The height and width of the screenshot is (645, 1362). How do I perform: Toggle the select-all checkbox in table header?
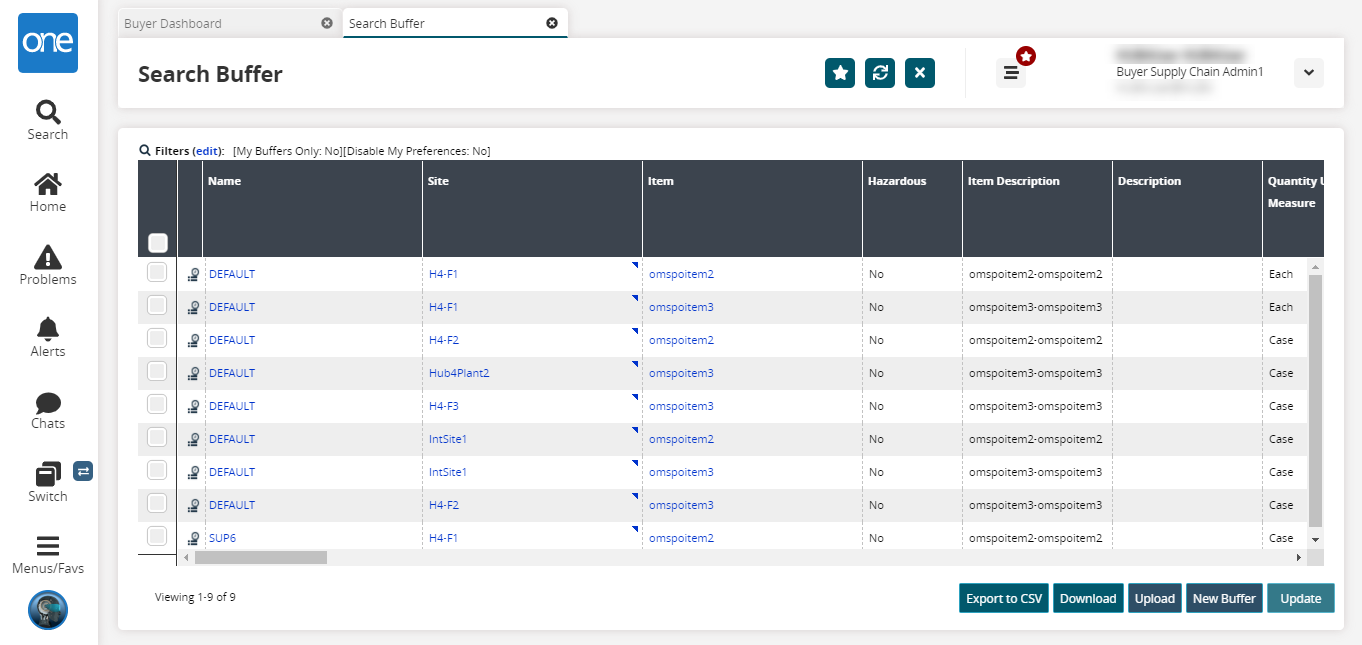click(157, 243)
